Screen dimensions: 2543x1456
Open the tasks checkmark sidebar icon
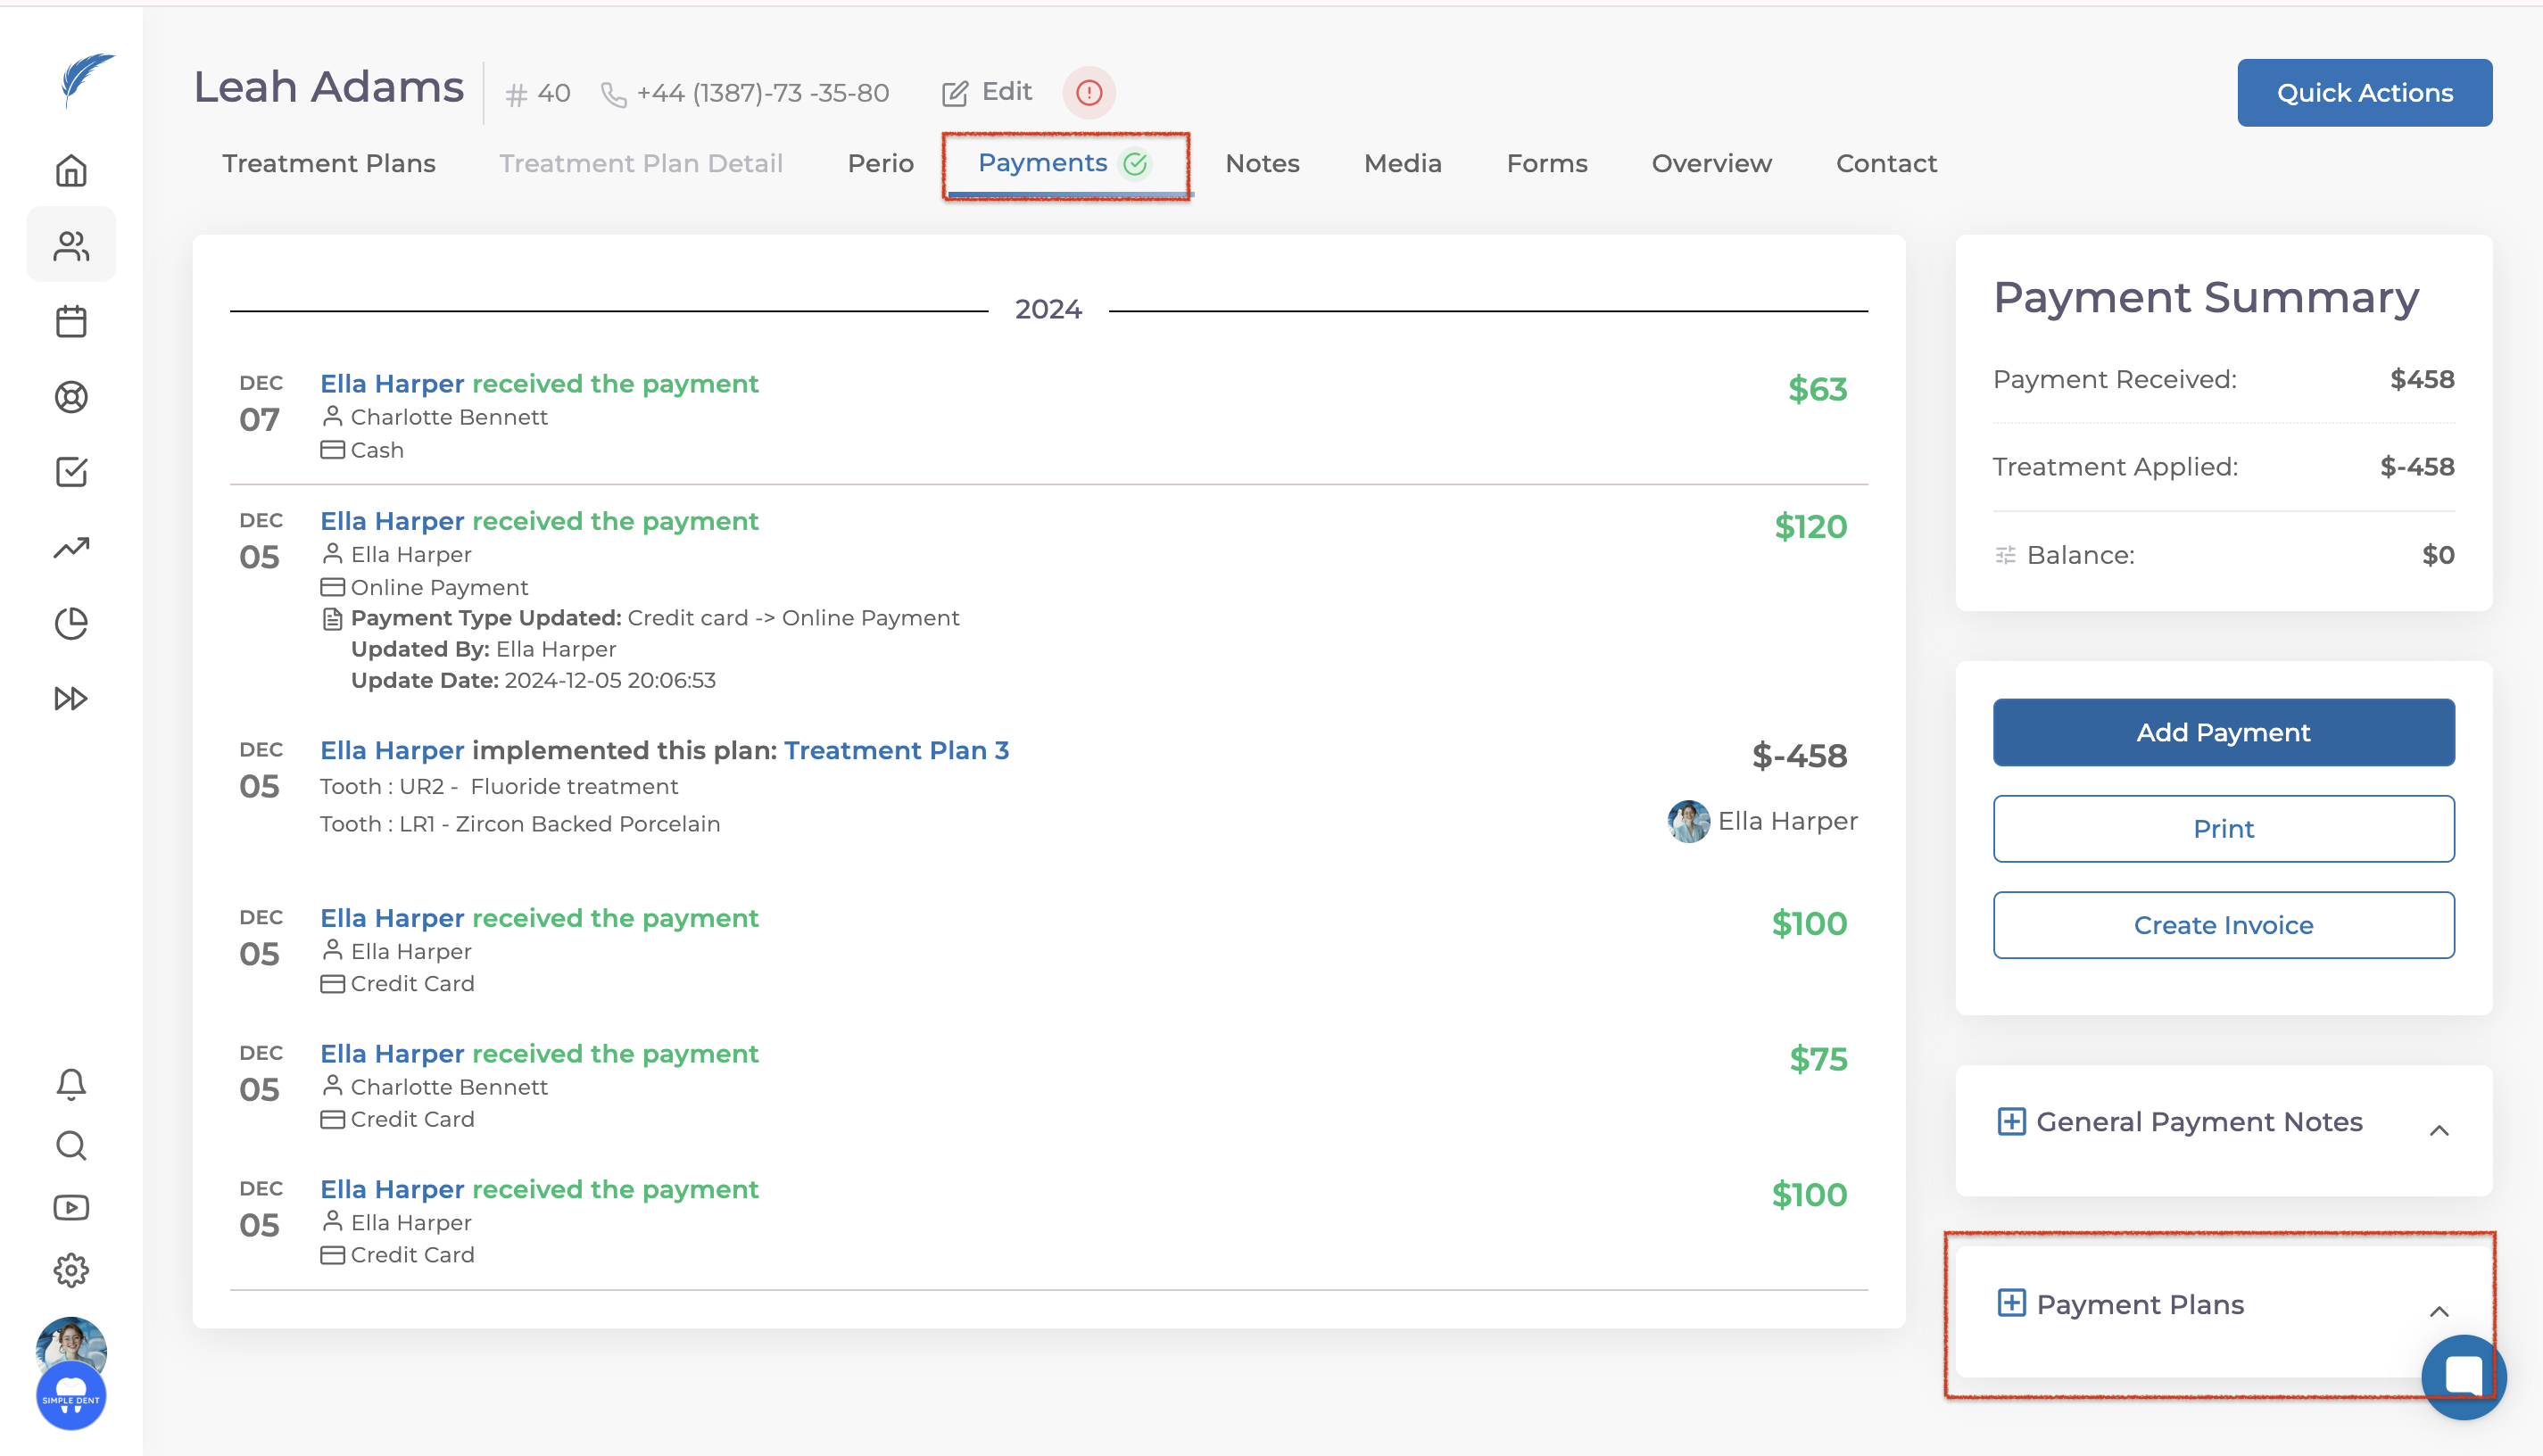(71, 472)
